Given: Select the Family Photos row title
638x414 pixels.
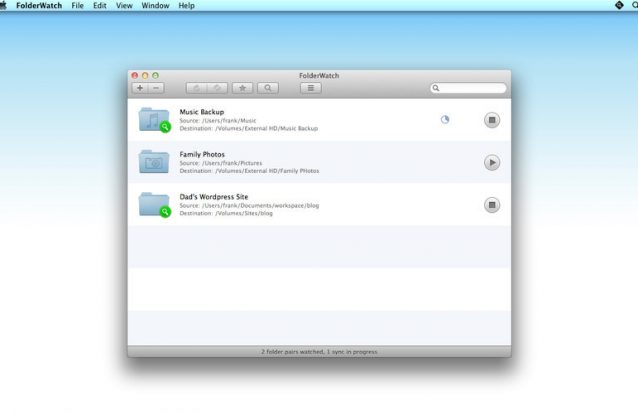Looking at the screenshot, I should (x=202, y=154).
